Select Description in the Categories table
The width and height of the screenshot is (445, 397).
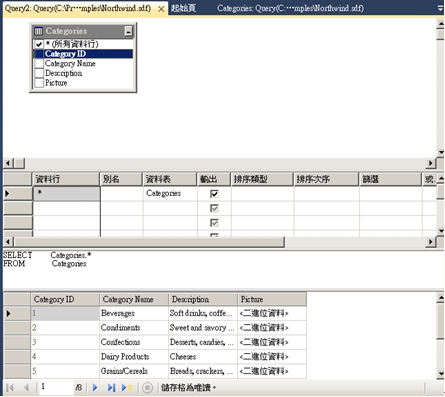click(64, 73)
